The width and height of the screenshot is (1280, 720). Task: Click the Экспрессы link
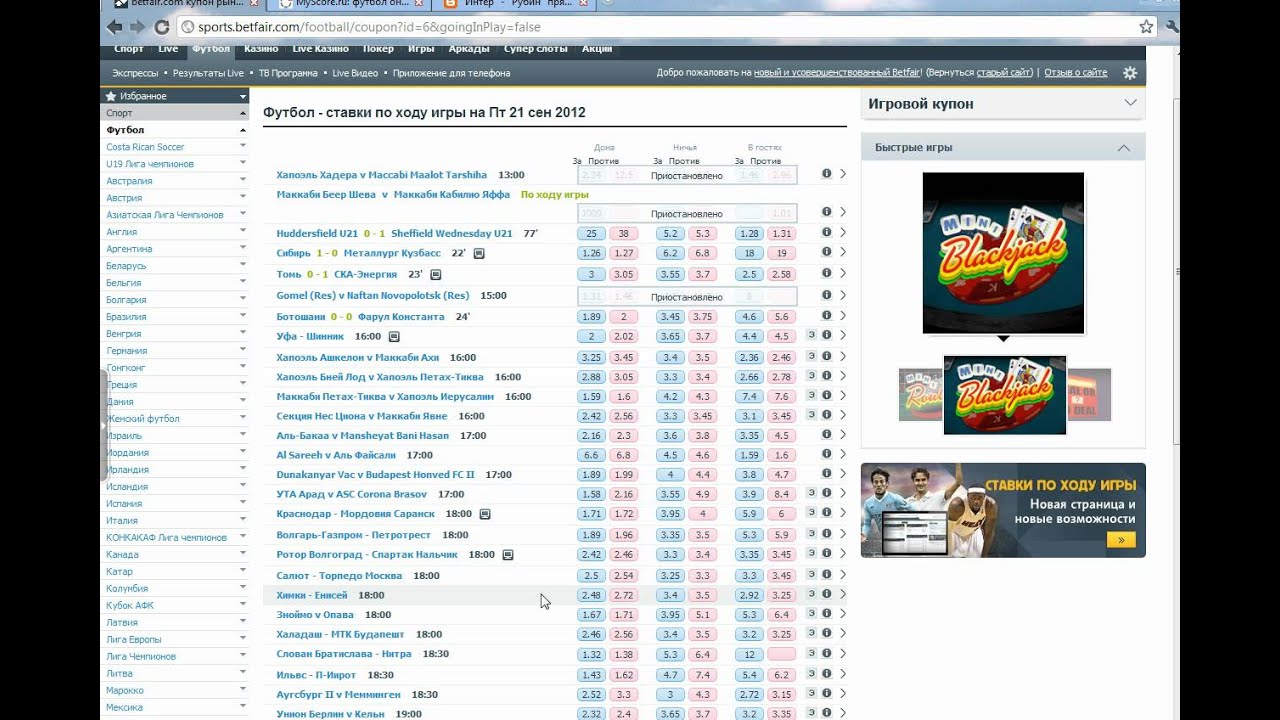point(135,73)
